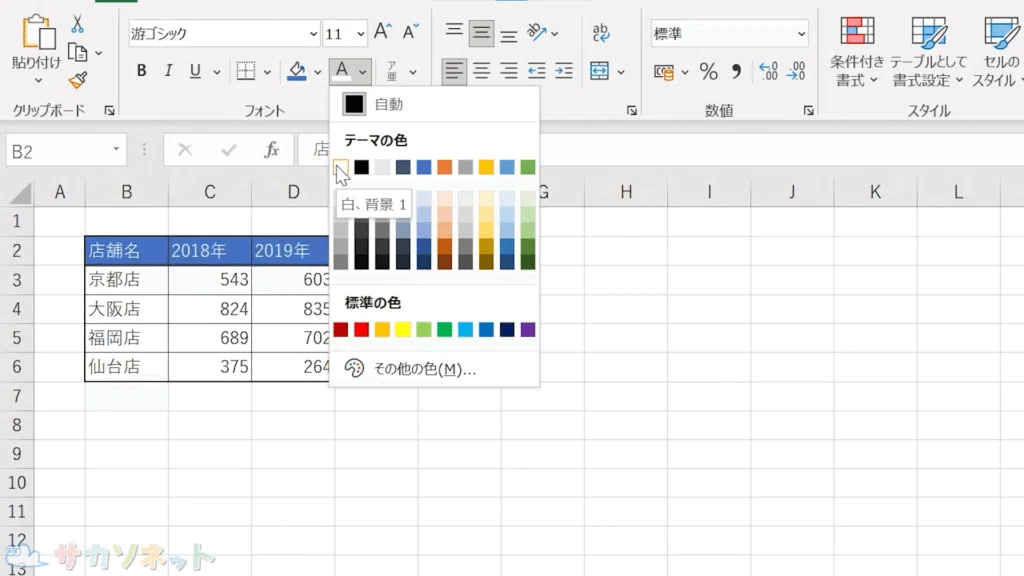This screenshot has height=576, width=1024.
Task: Pick white background 1 theme color
Action: coord(341,167)
